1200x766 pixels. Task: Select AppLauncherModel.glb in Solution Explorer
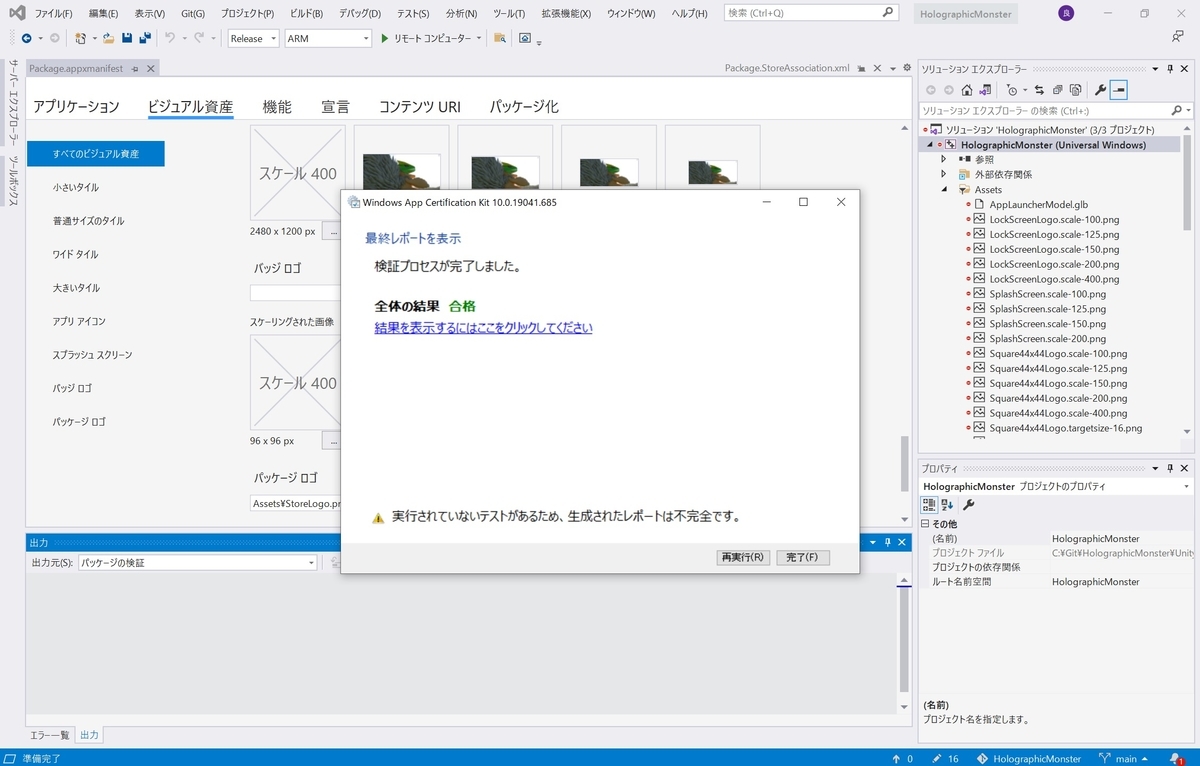click(x=1038, y=204)
